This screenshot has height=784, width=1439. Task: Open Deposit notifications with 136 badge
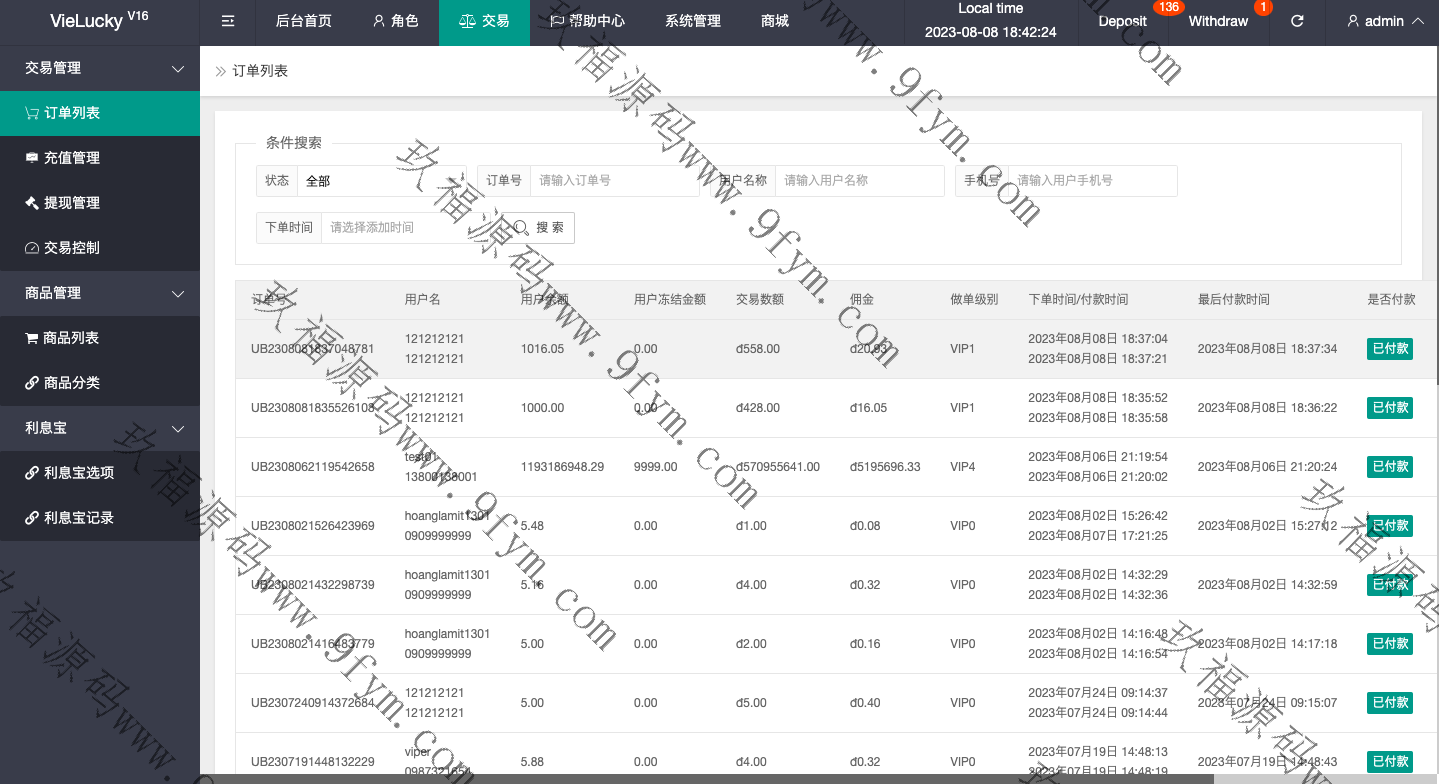point(1122,21)
